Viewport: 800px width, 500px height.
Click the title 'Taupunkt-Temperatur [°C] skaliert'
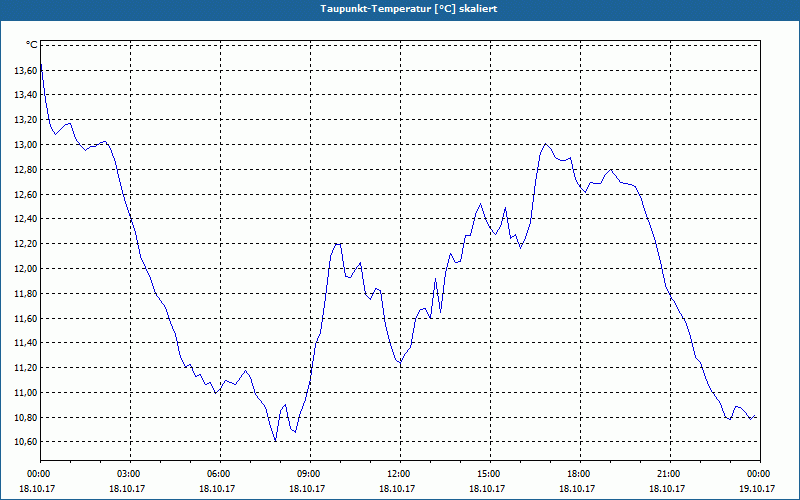click(x=409, y=9)
